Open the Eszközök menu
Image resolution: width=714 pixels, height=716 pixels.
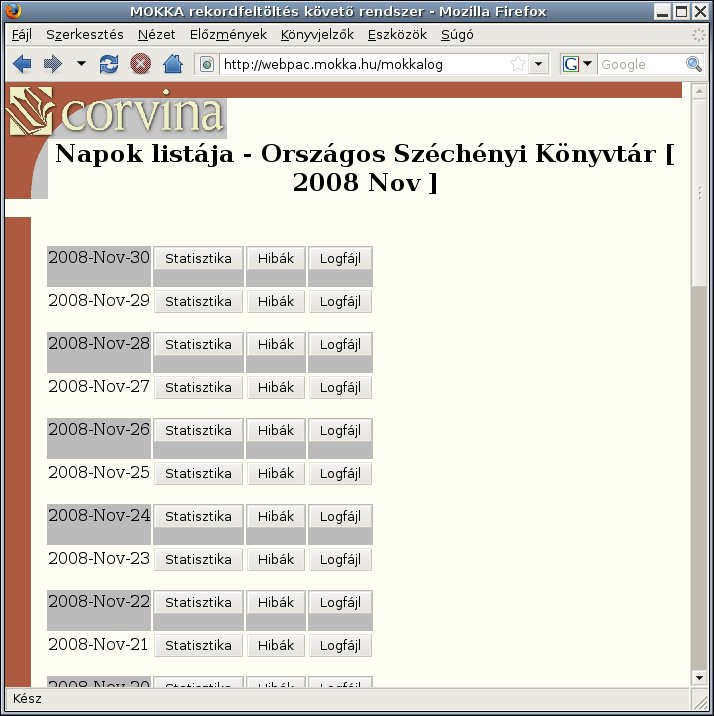[x=397, y=34]
